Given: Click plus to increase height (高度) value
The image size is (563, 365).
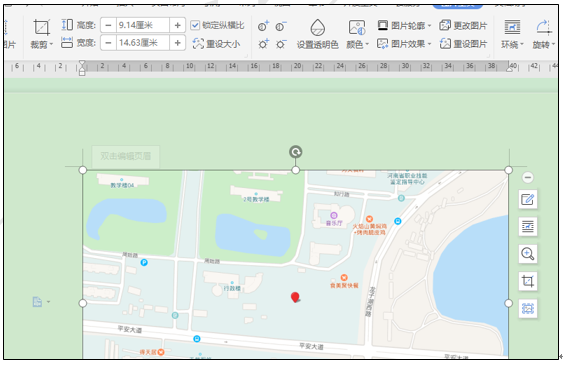Looking at the screenshot, I should pyautogui.click(x=177, y=25).
